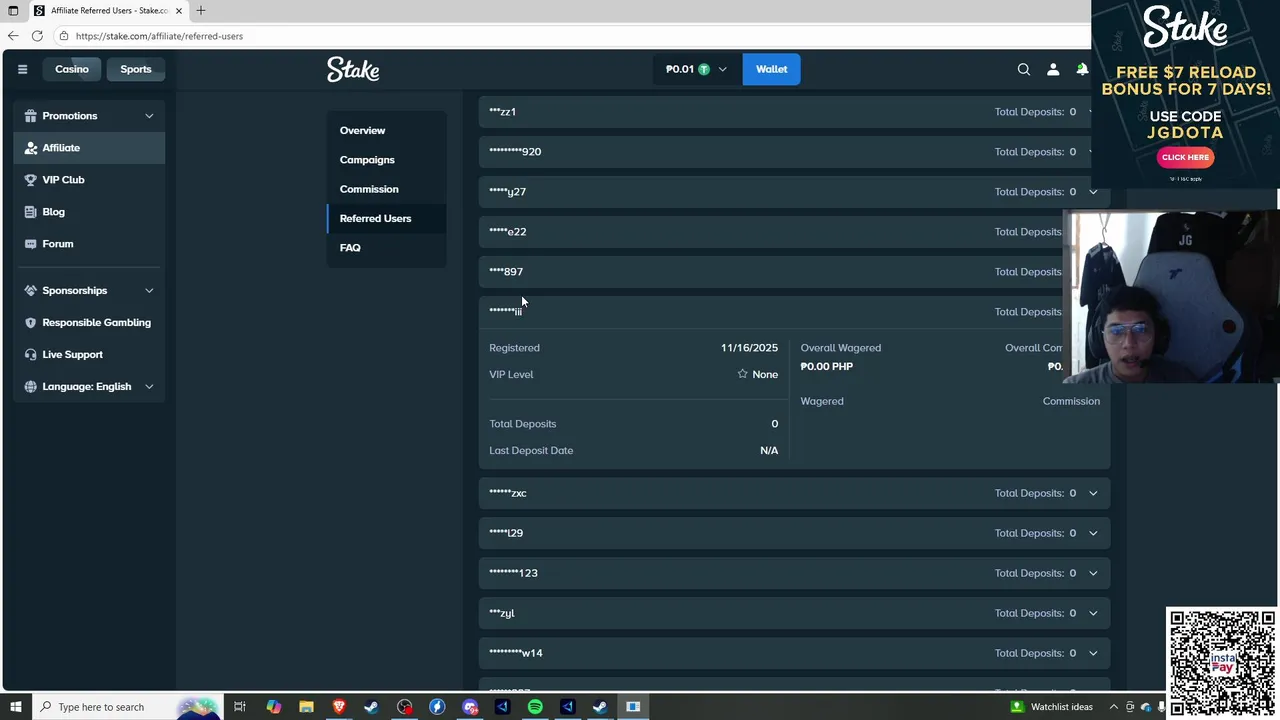Viewport: 1280px width, 720px height.
Task: Expand the *****y27 user row chevron
Action: pos(1092,192)
